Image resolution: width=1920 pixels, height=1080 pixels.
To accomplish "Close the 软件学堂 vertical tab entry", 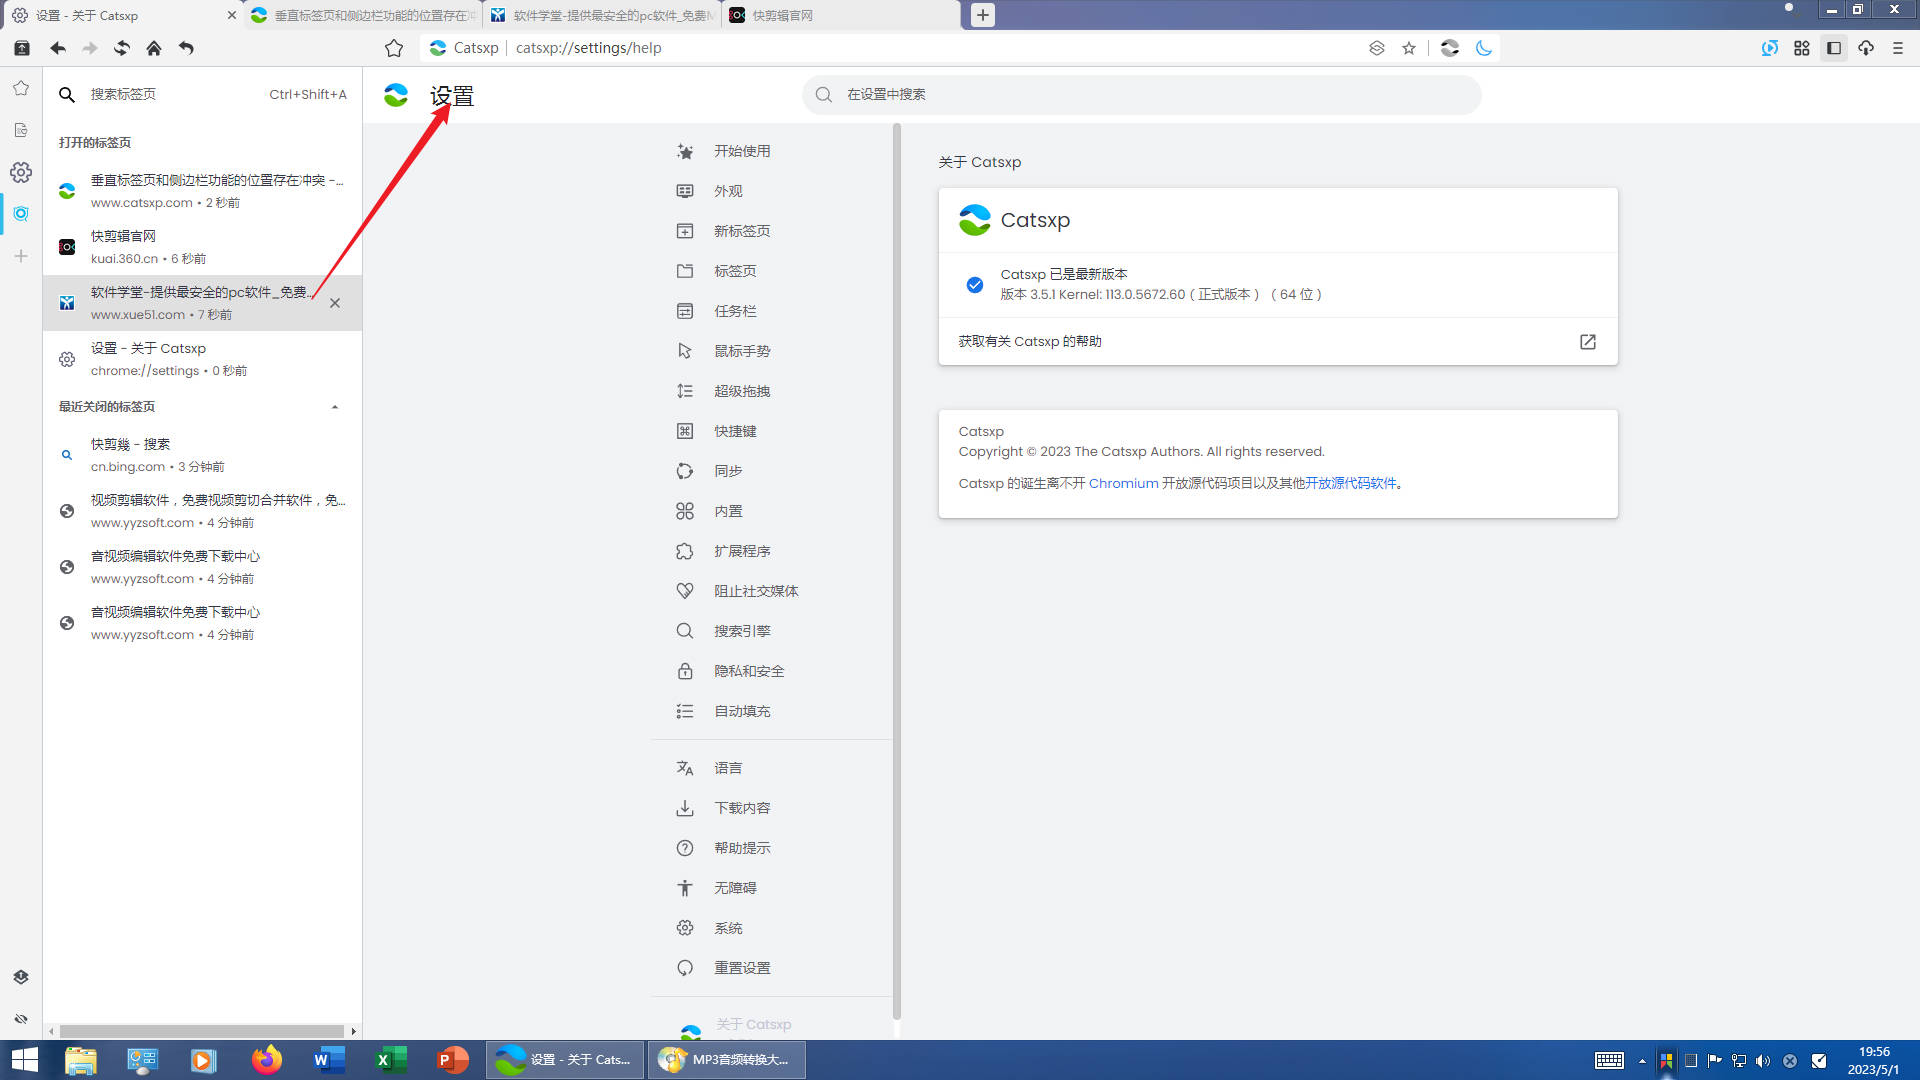I will coord(335,303).
